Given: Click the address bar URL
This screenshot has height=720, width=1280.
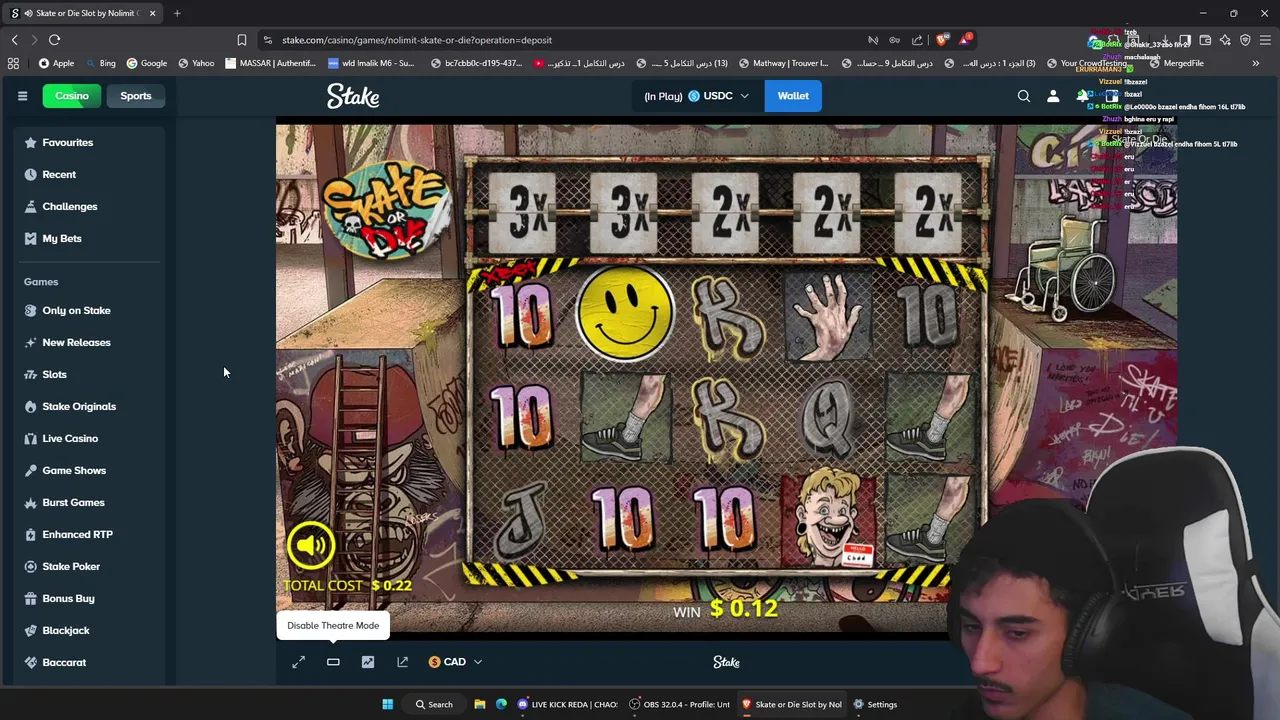Looking at the screenshot, I should (416, 40).
